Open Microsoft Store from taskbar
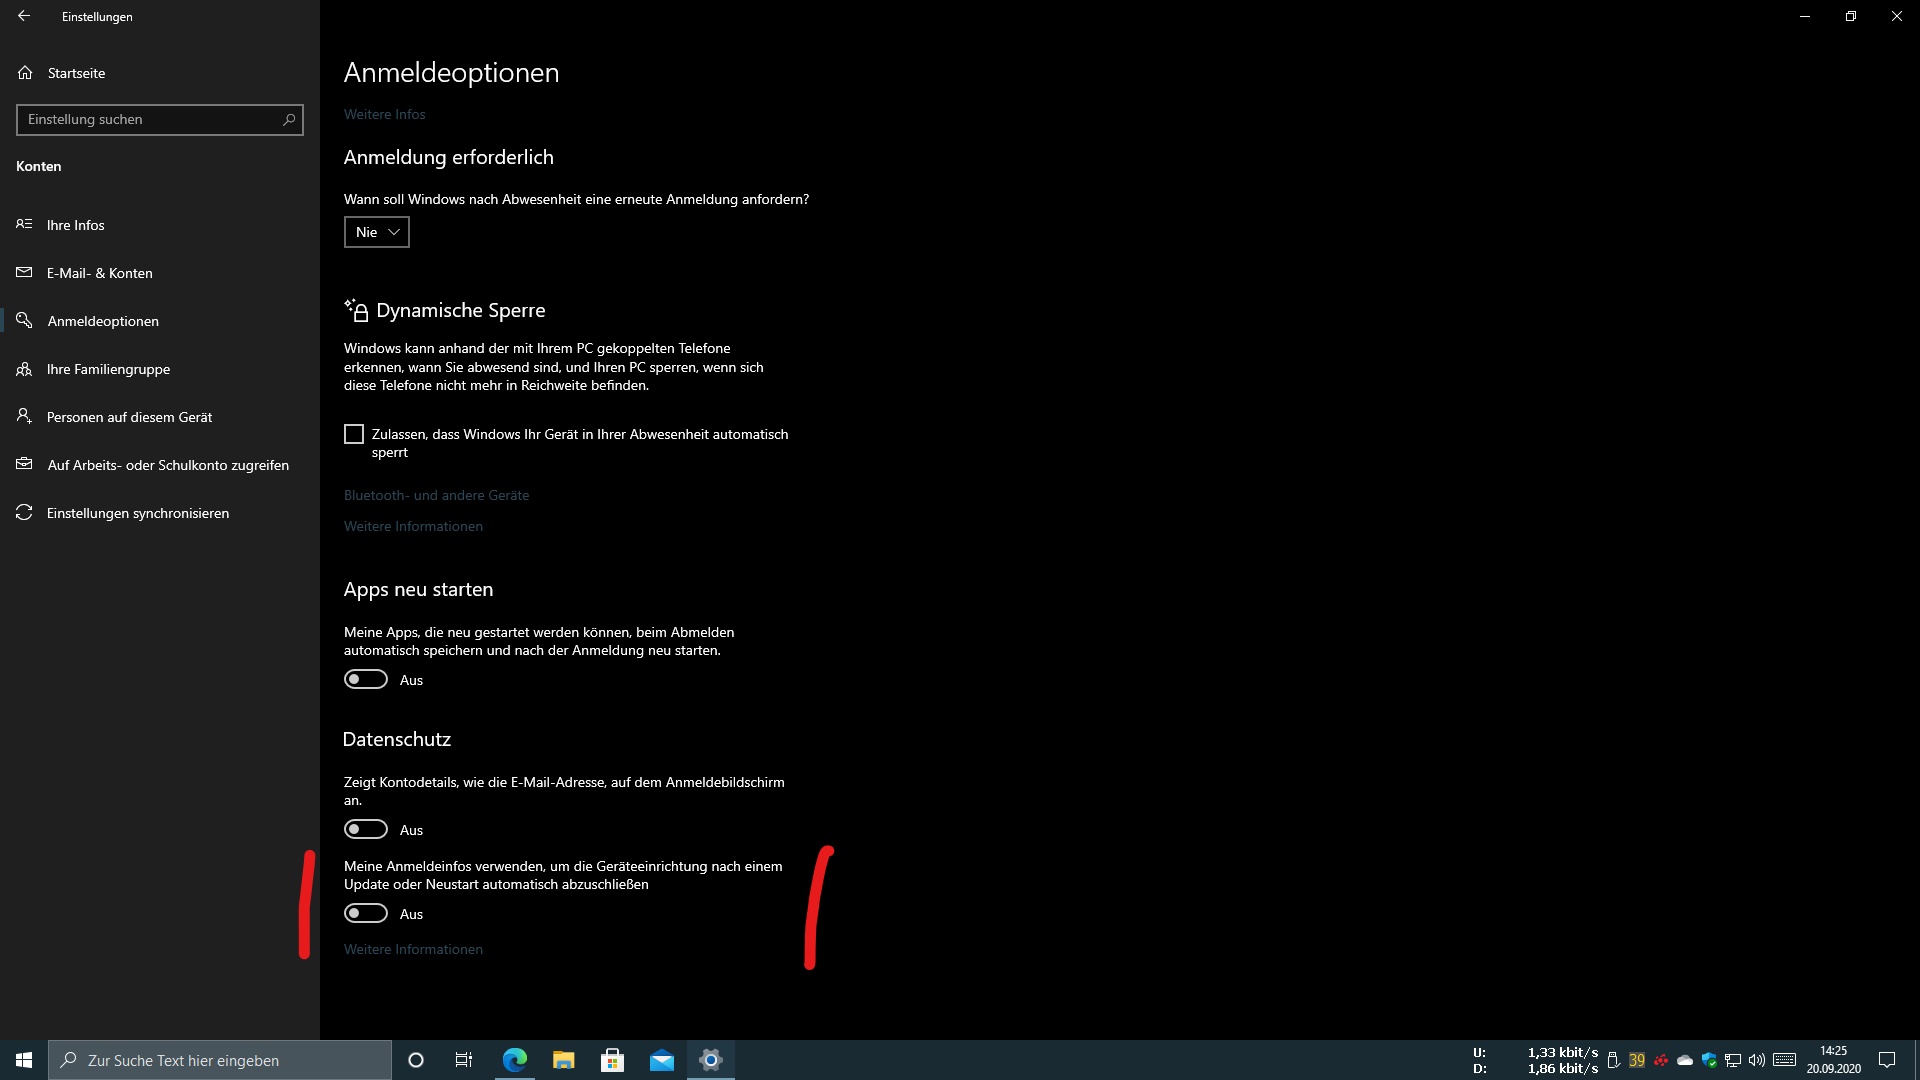Screen dimensions: 1920x1080 point(613,1060)
